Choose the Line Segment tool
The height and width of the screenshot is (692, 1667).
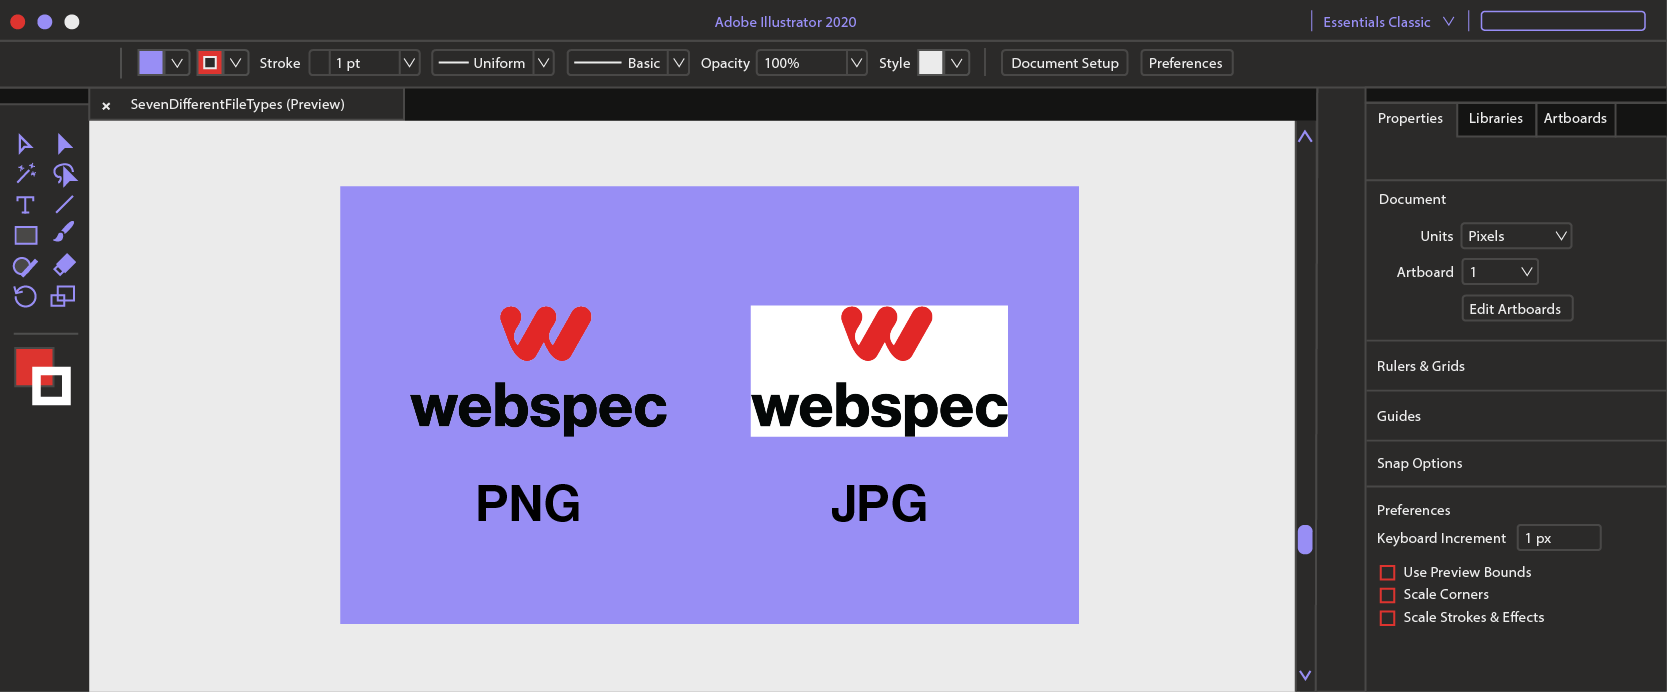coord(64,205)
